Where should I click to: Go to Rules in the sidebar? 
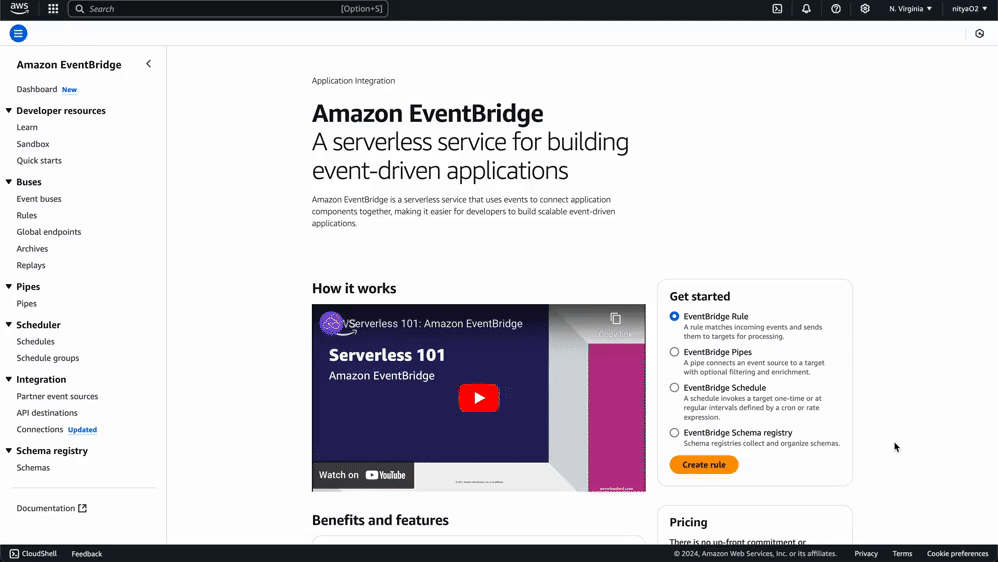27,215
